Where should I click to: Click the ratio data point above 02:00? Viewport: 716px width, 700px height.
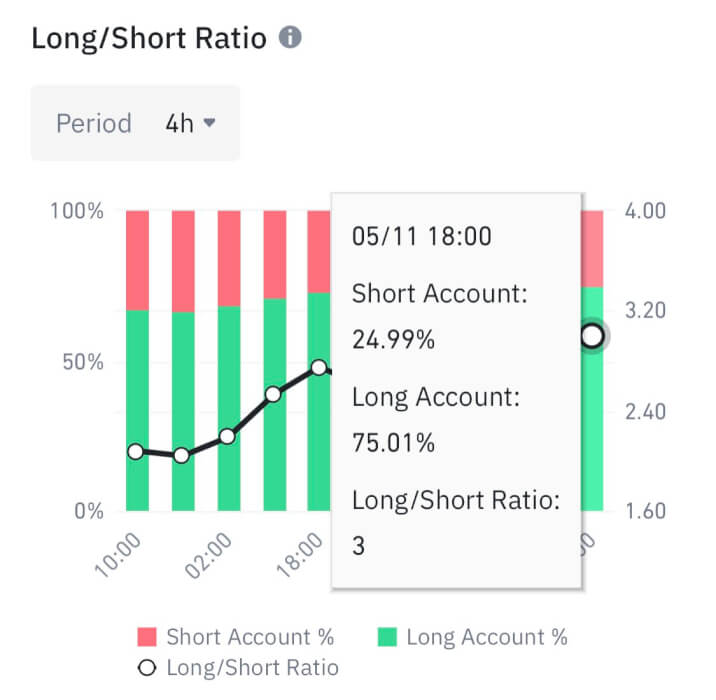pos(228,436)
